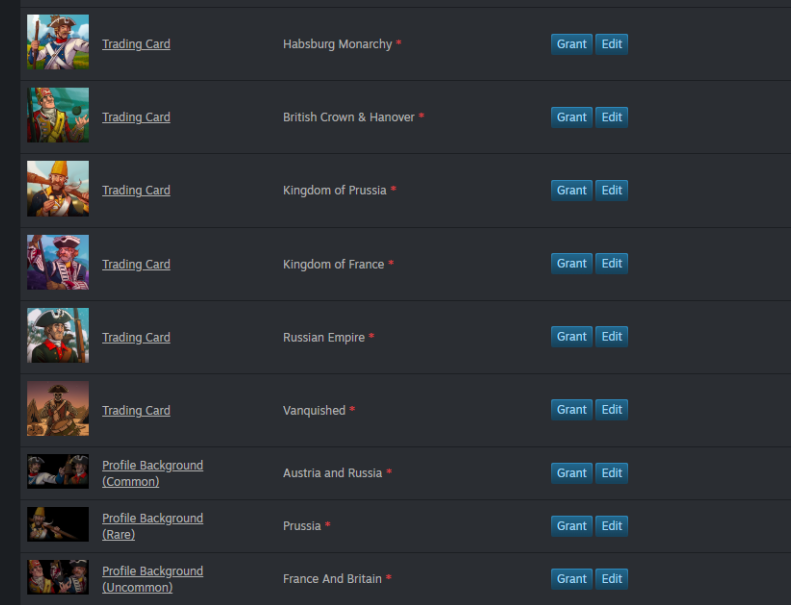Open Trading Card link for Habsburg Monarchy
Image resolution: width=791 pixels, height=605 pixels.
(x=136, y=44)
